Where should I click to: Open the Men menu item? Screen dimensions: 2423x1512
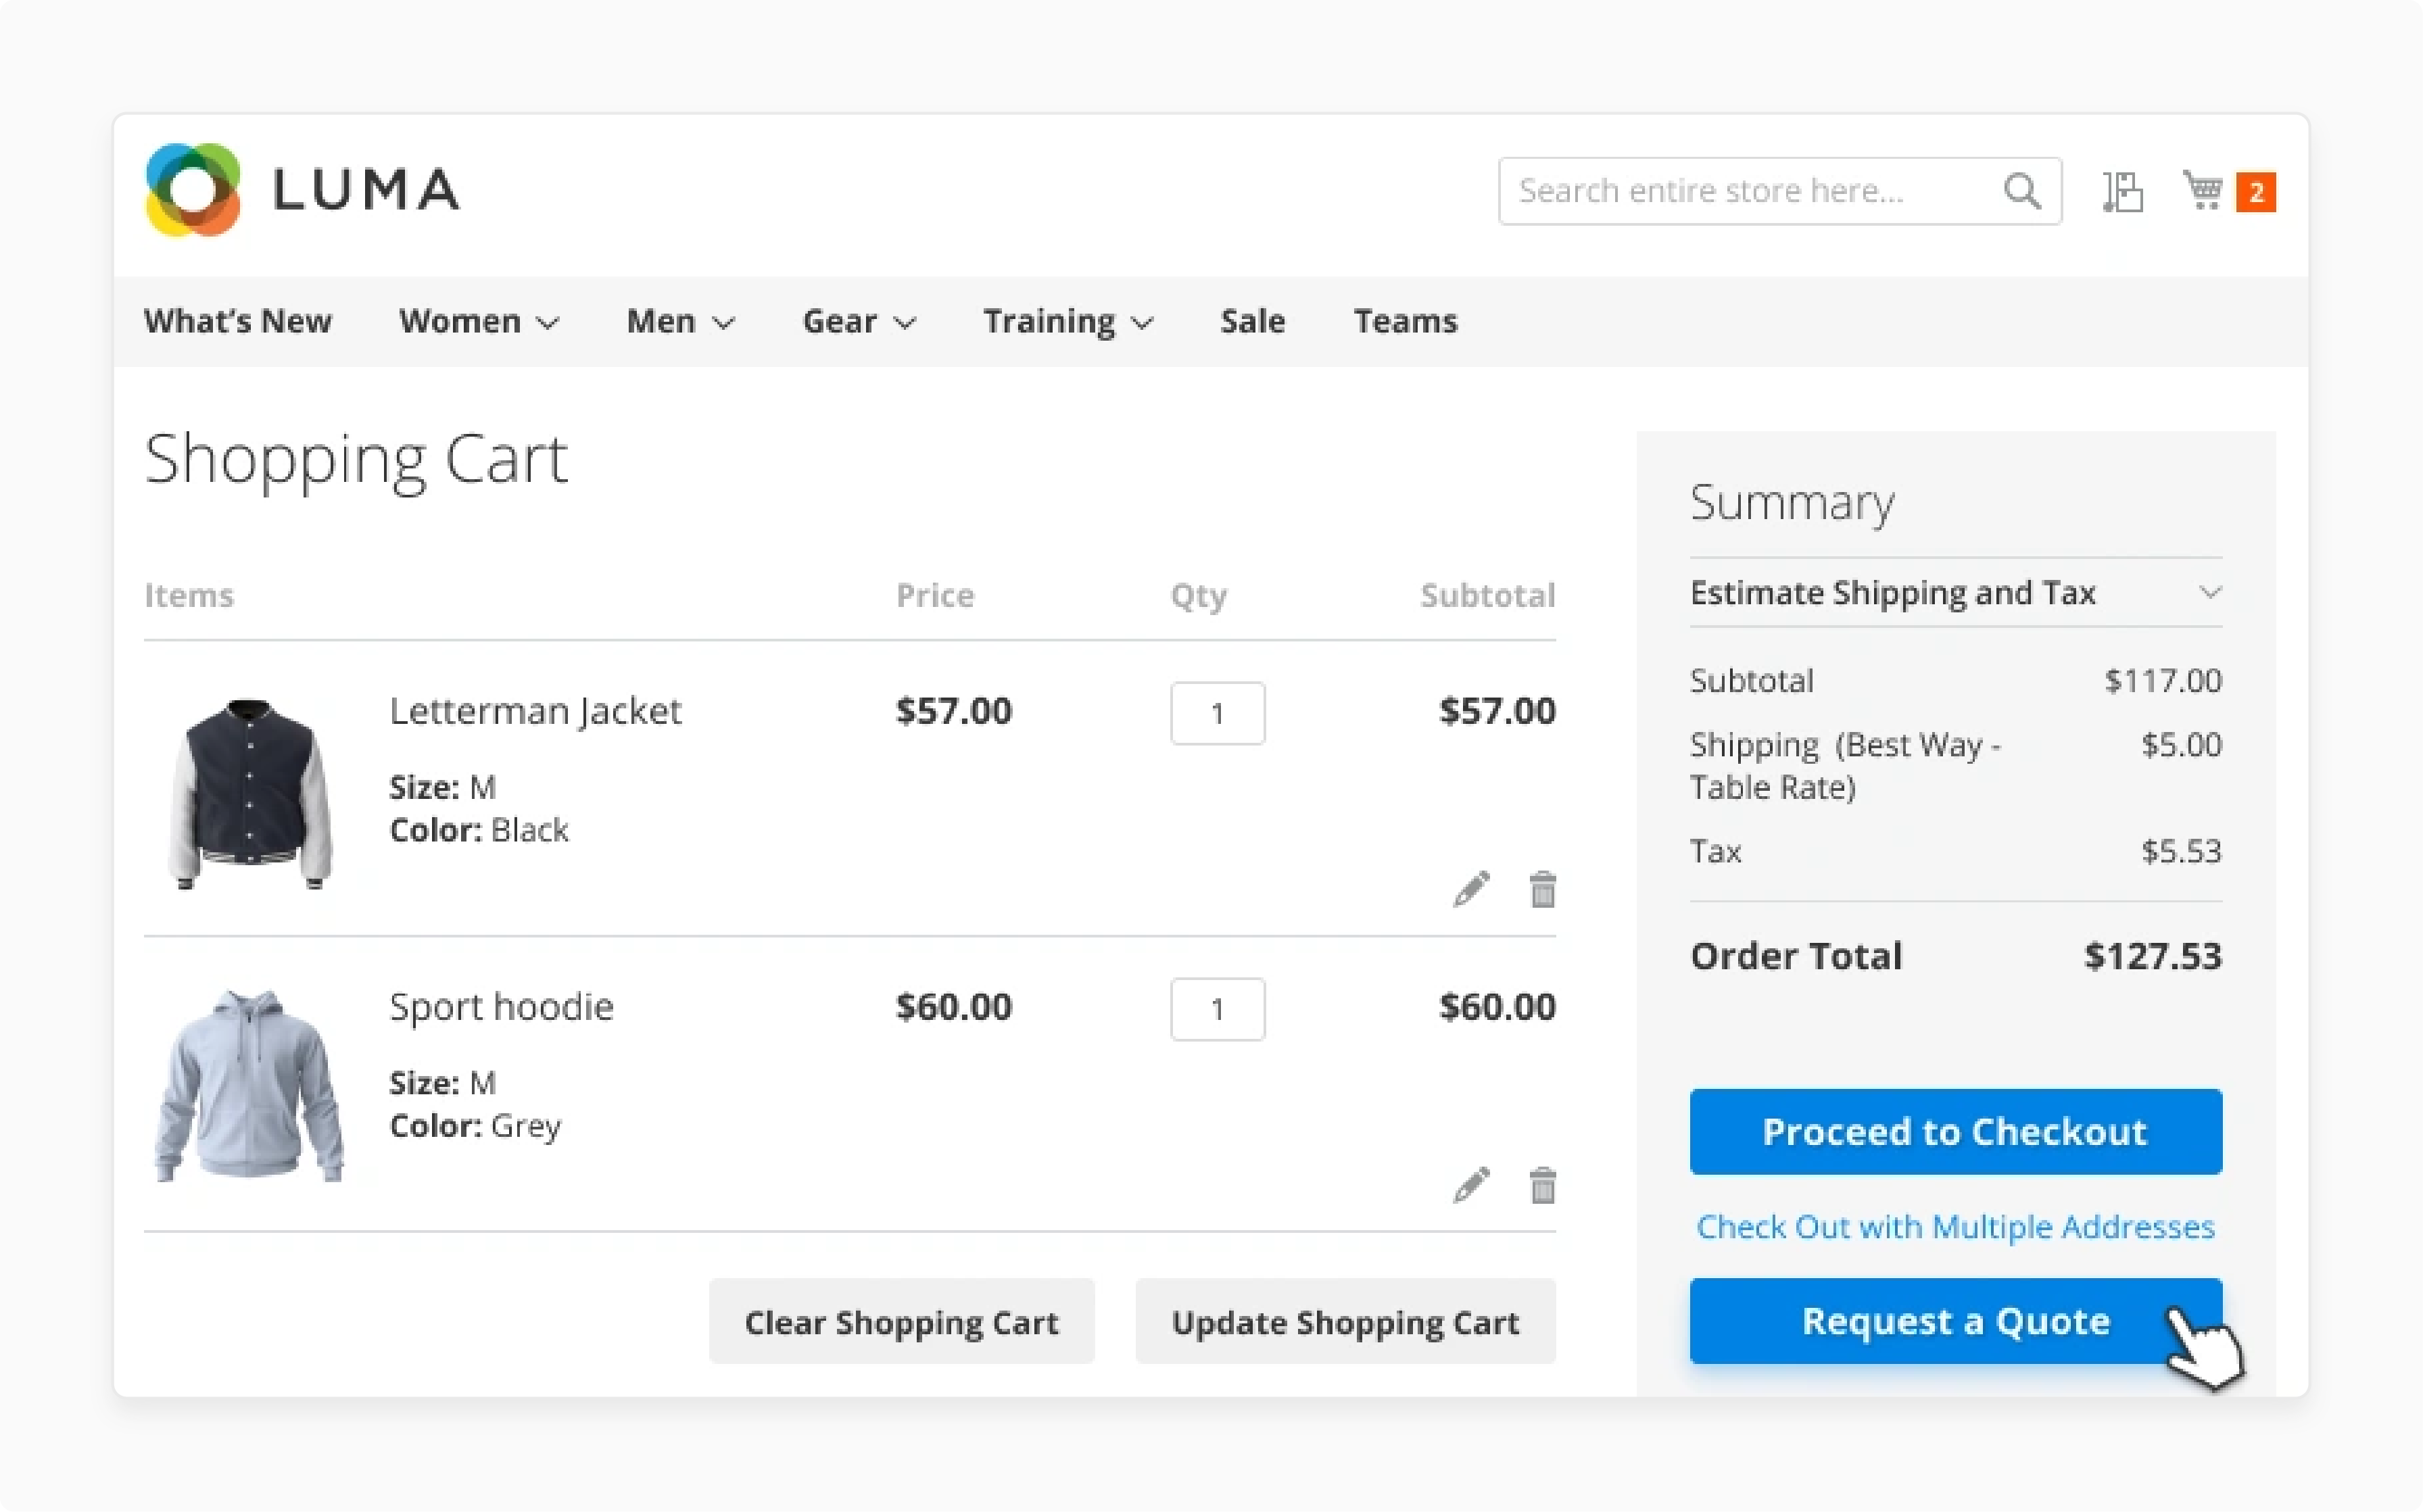[x=660, y=321]
